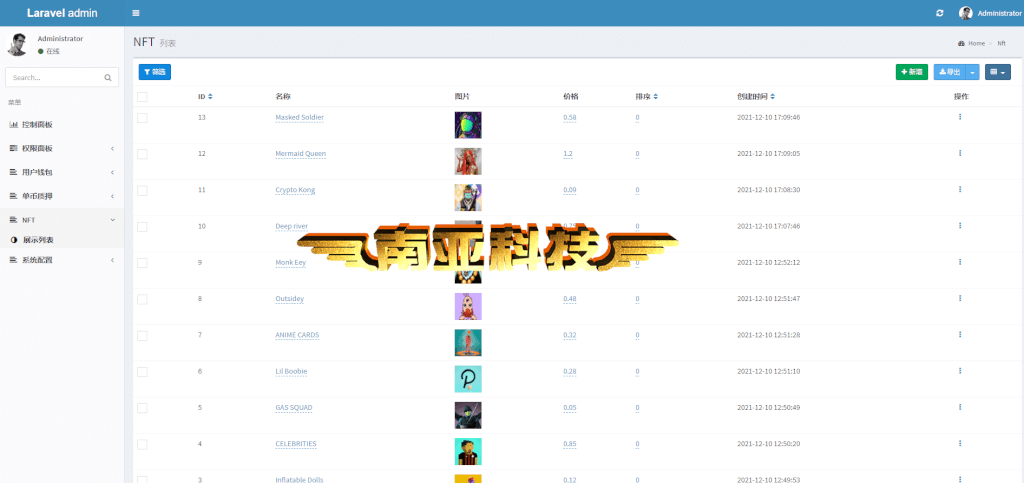Sort the table by ID column
The image size is (1024, 483).
point(210,97)
